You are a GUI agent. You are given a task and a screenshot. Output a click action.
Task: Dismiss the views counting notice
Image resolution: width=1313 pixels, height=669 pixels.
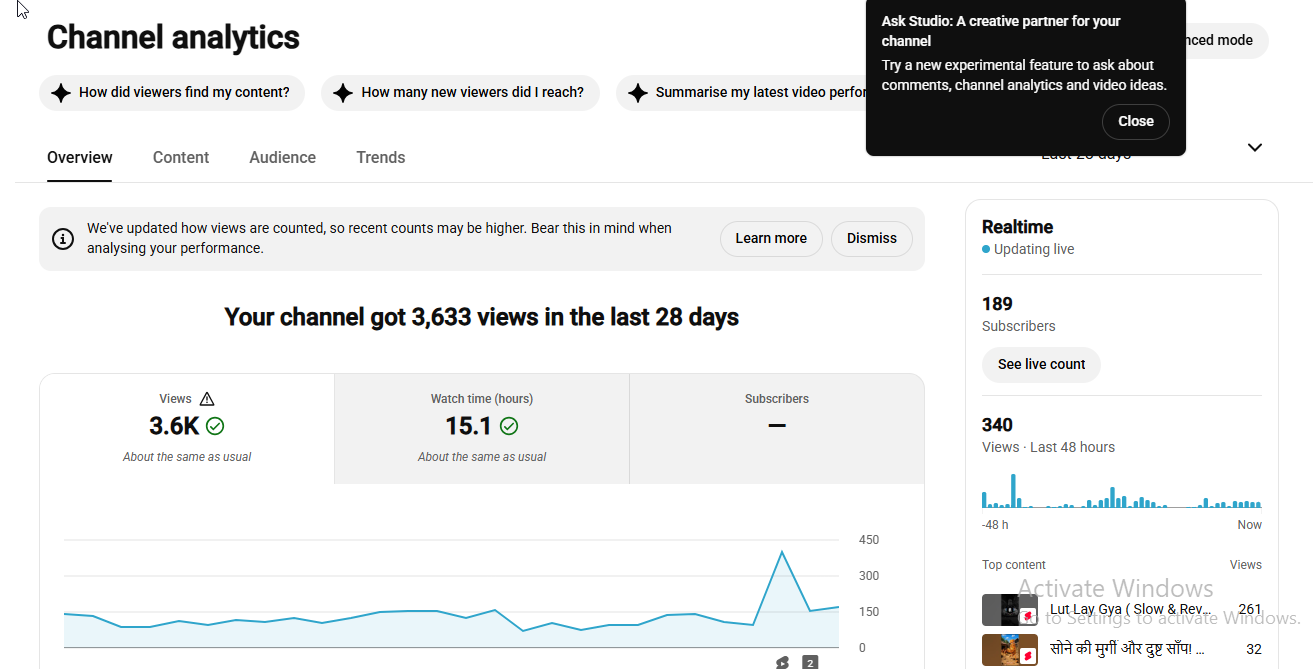pos(872,239)
